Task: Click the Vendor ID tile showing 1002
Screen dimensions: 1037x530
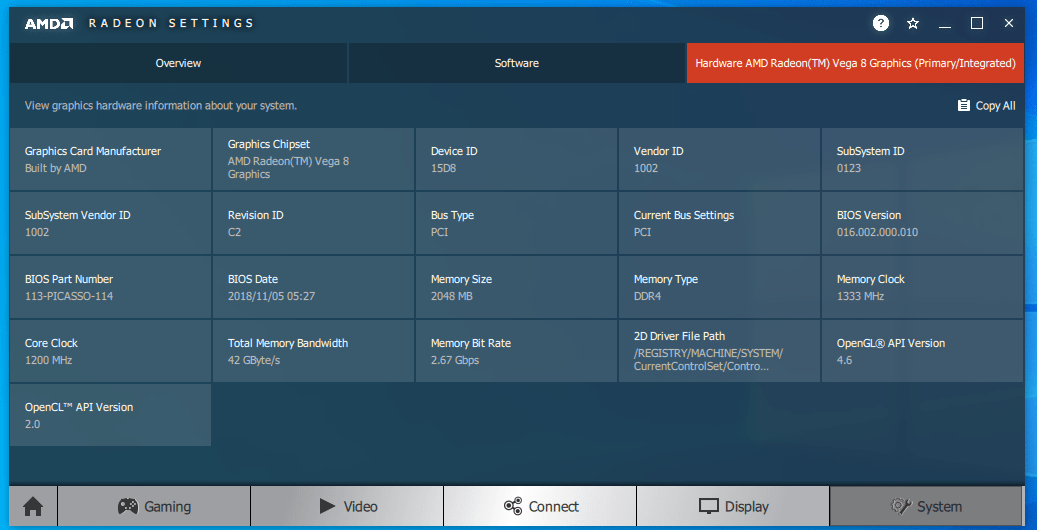Action: click(720, 159)
